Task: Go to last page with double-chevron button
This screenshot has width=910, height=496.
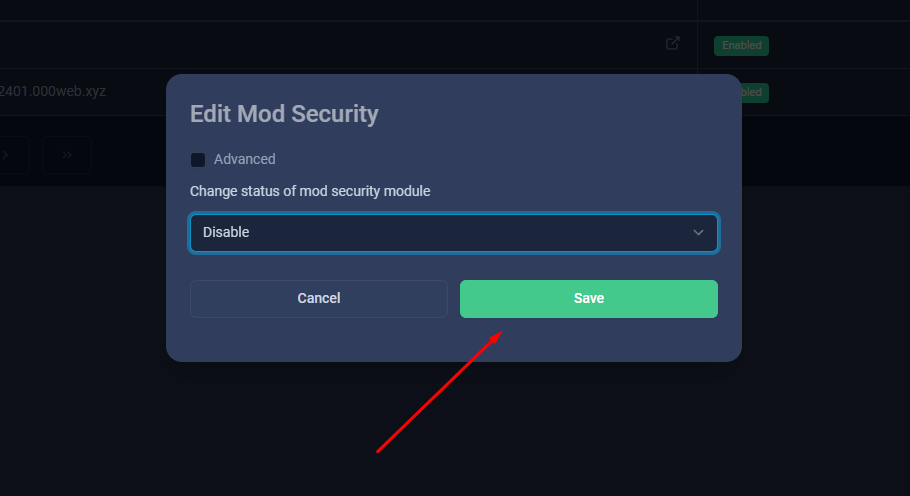Action: point(67,155)
